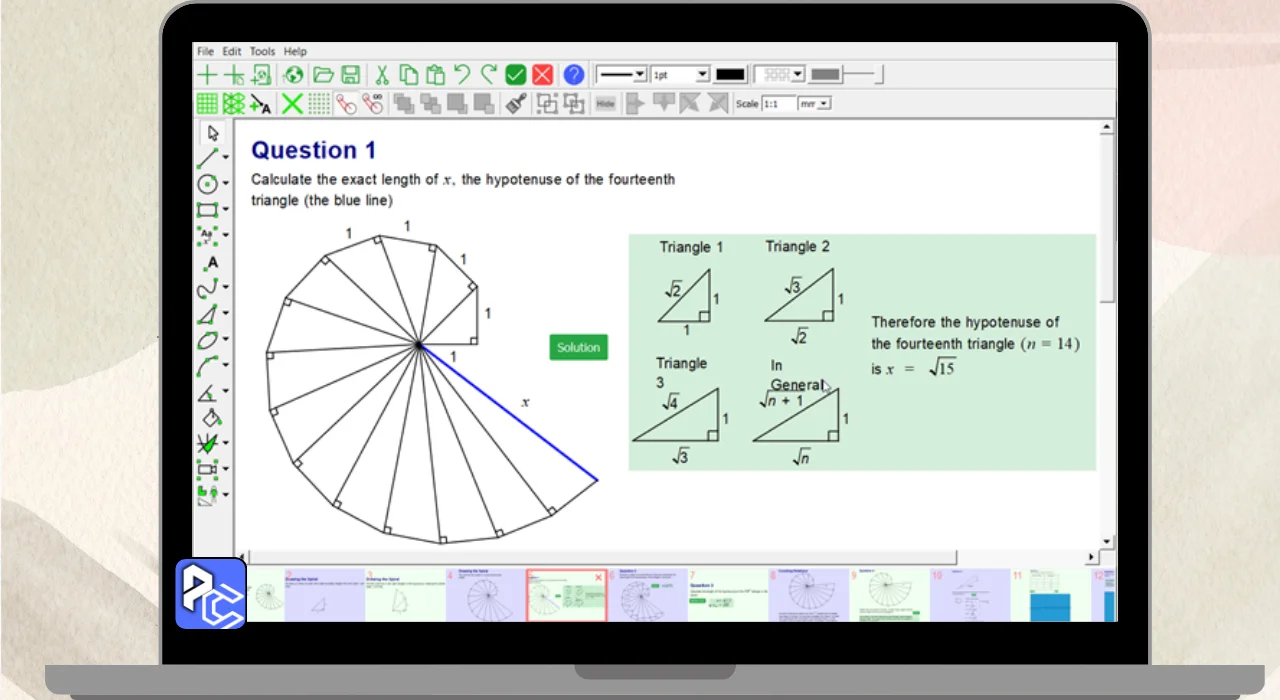
Task: Click the Question 1 heading
Action: (x=313, y=150)
